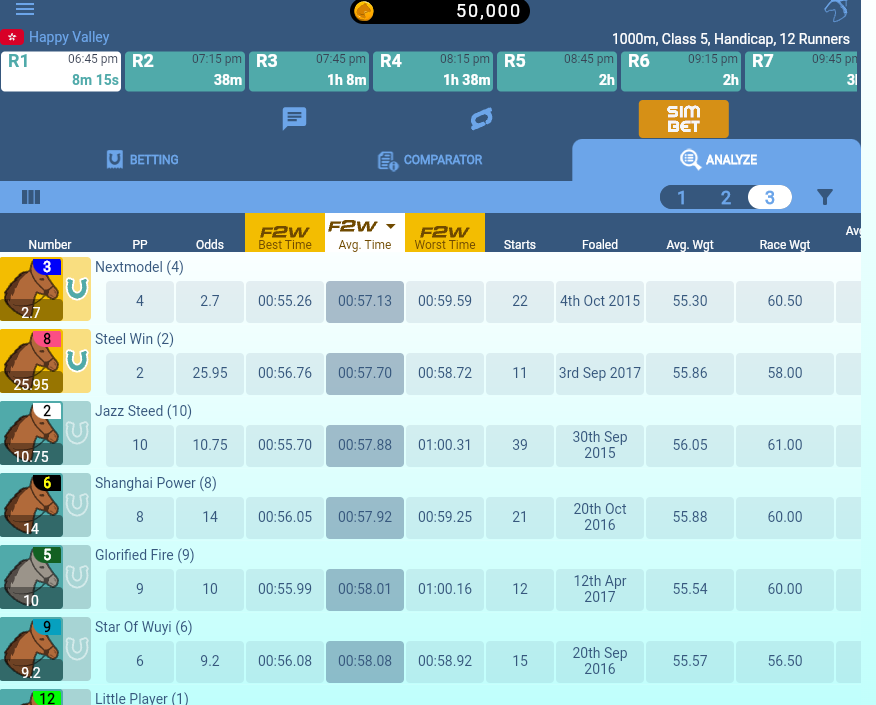Screen dimensions: 876x705
Task: Open the F2W Avg. Time sort dropdown
Action: 365,233
